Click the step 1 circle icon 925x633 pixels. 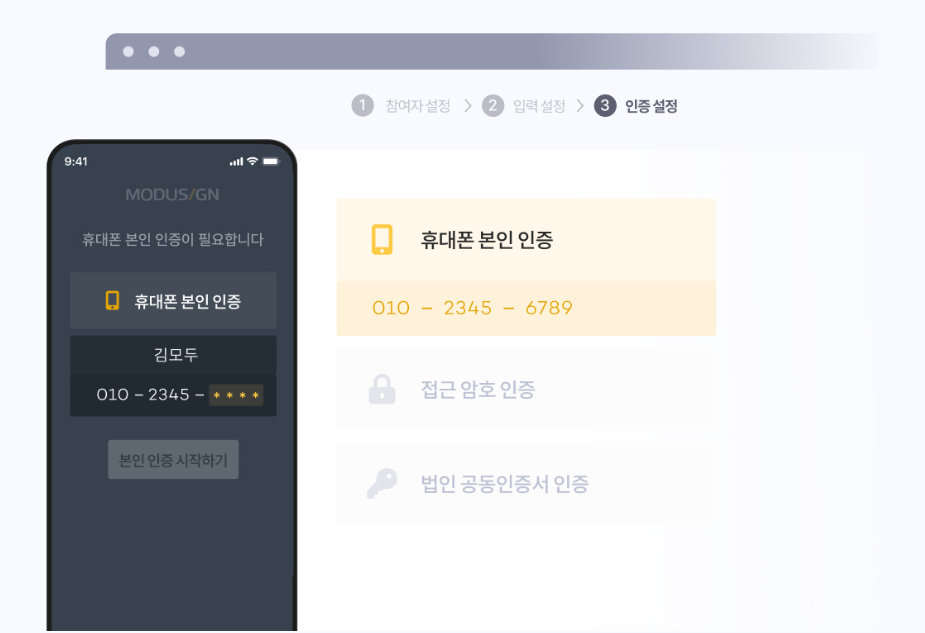coord(362,106)
